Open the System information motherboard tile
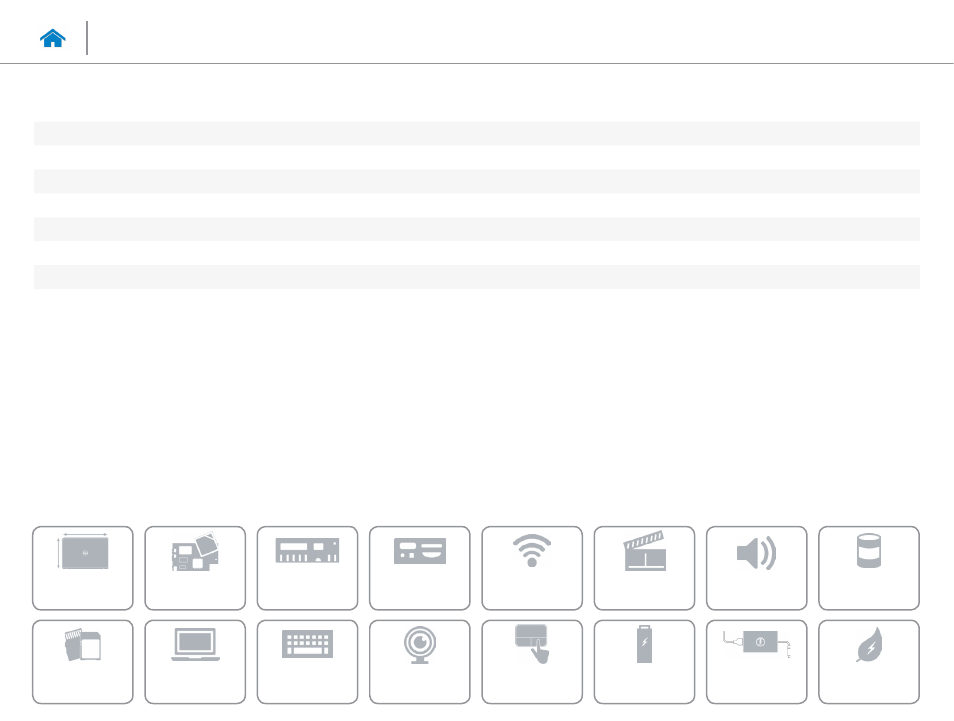The width and height of the screenshot is (954, 721). pyautogui.click(x=195, y=567)
